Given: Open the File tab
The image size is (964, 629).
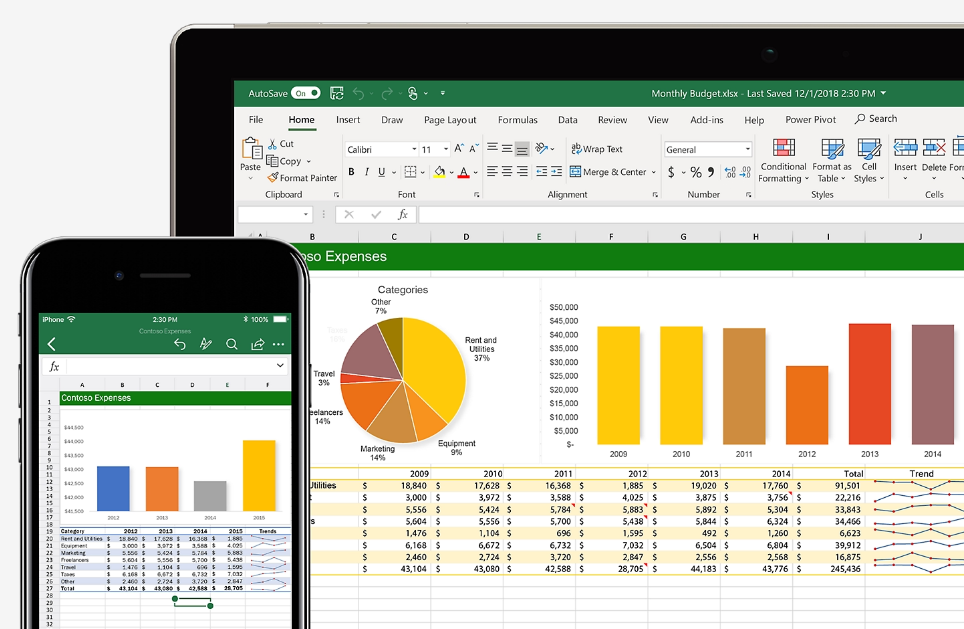Looking at the screenshot, I should click(x=256, y=120).
